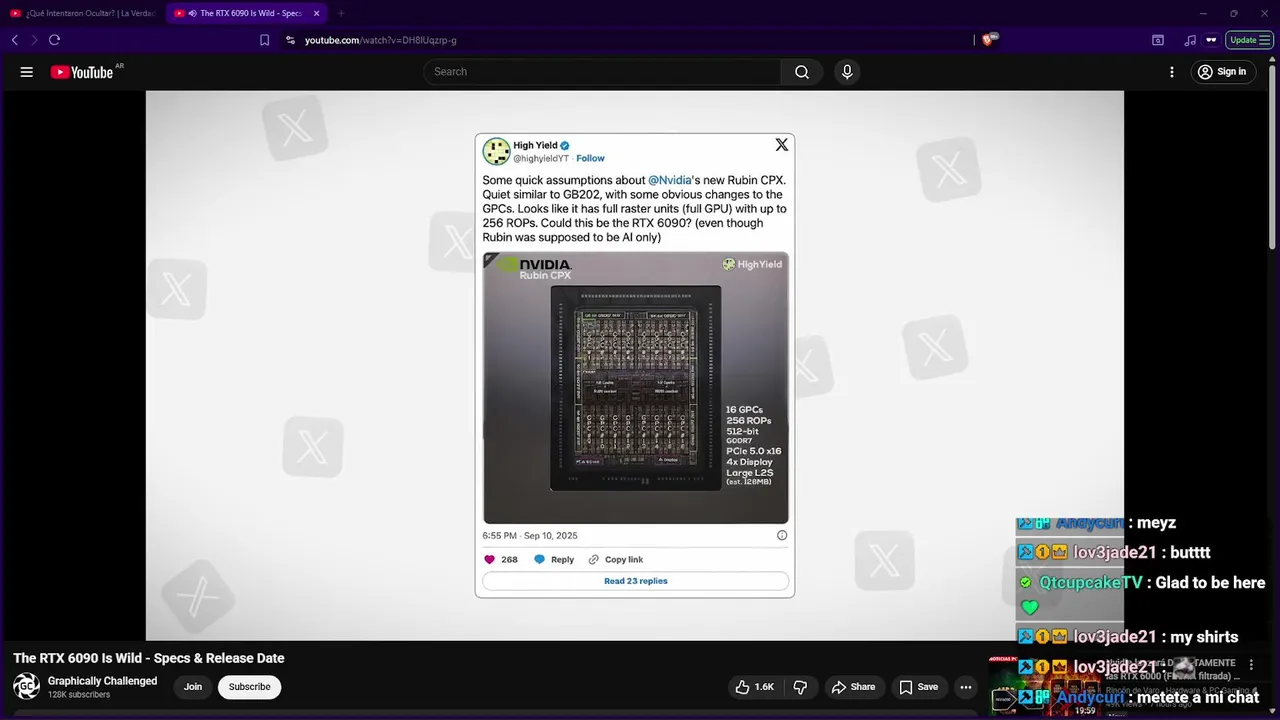Click the tweet info icon near timestamp
1280x720 pixels.
point(782,535)
